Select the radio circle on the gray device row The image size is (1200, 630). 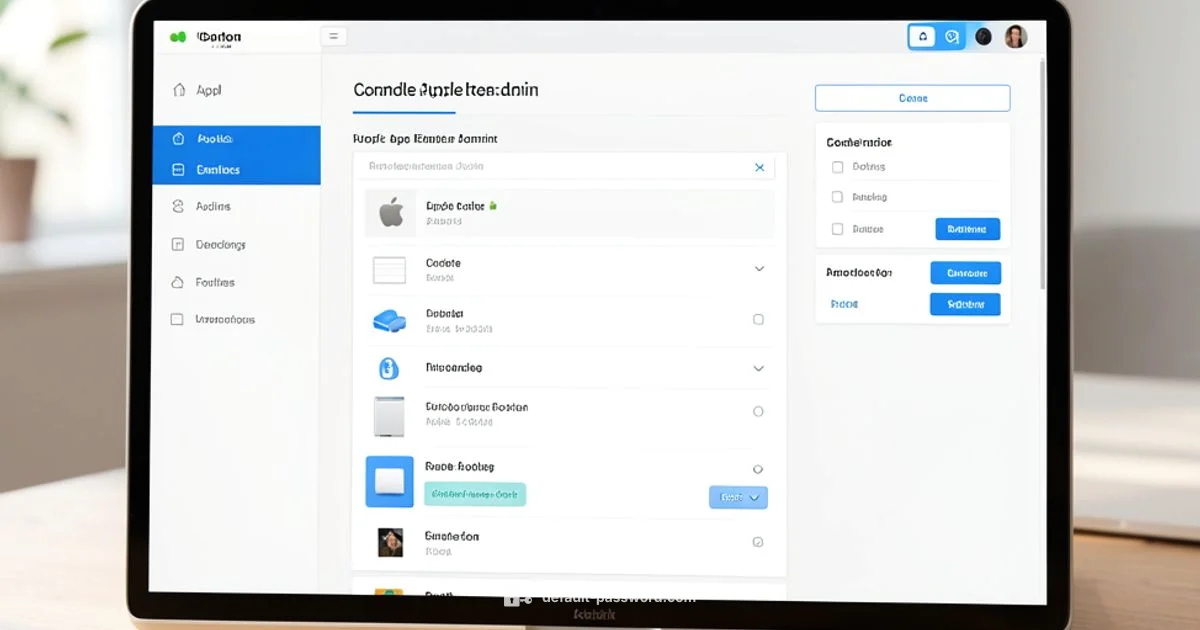(758, 411)
